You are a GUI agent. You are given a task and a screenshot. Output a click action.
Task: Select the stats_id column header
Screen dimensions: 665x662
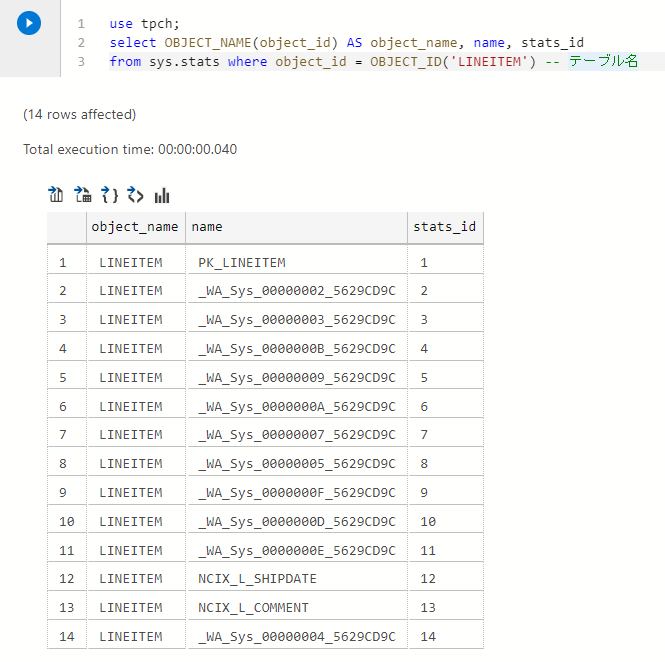pos(445,227)
